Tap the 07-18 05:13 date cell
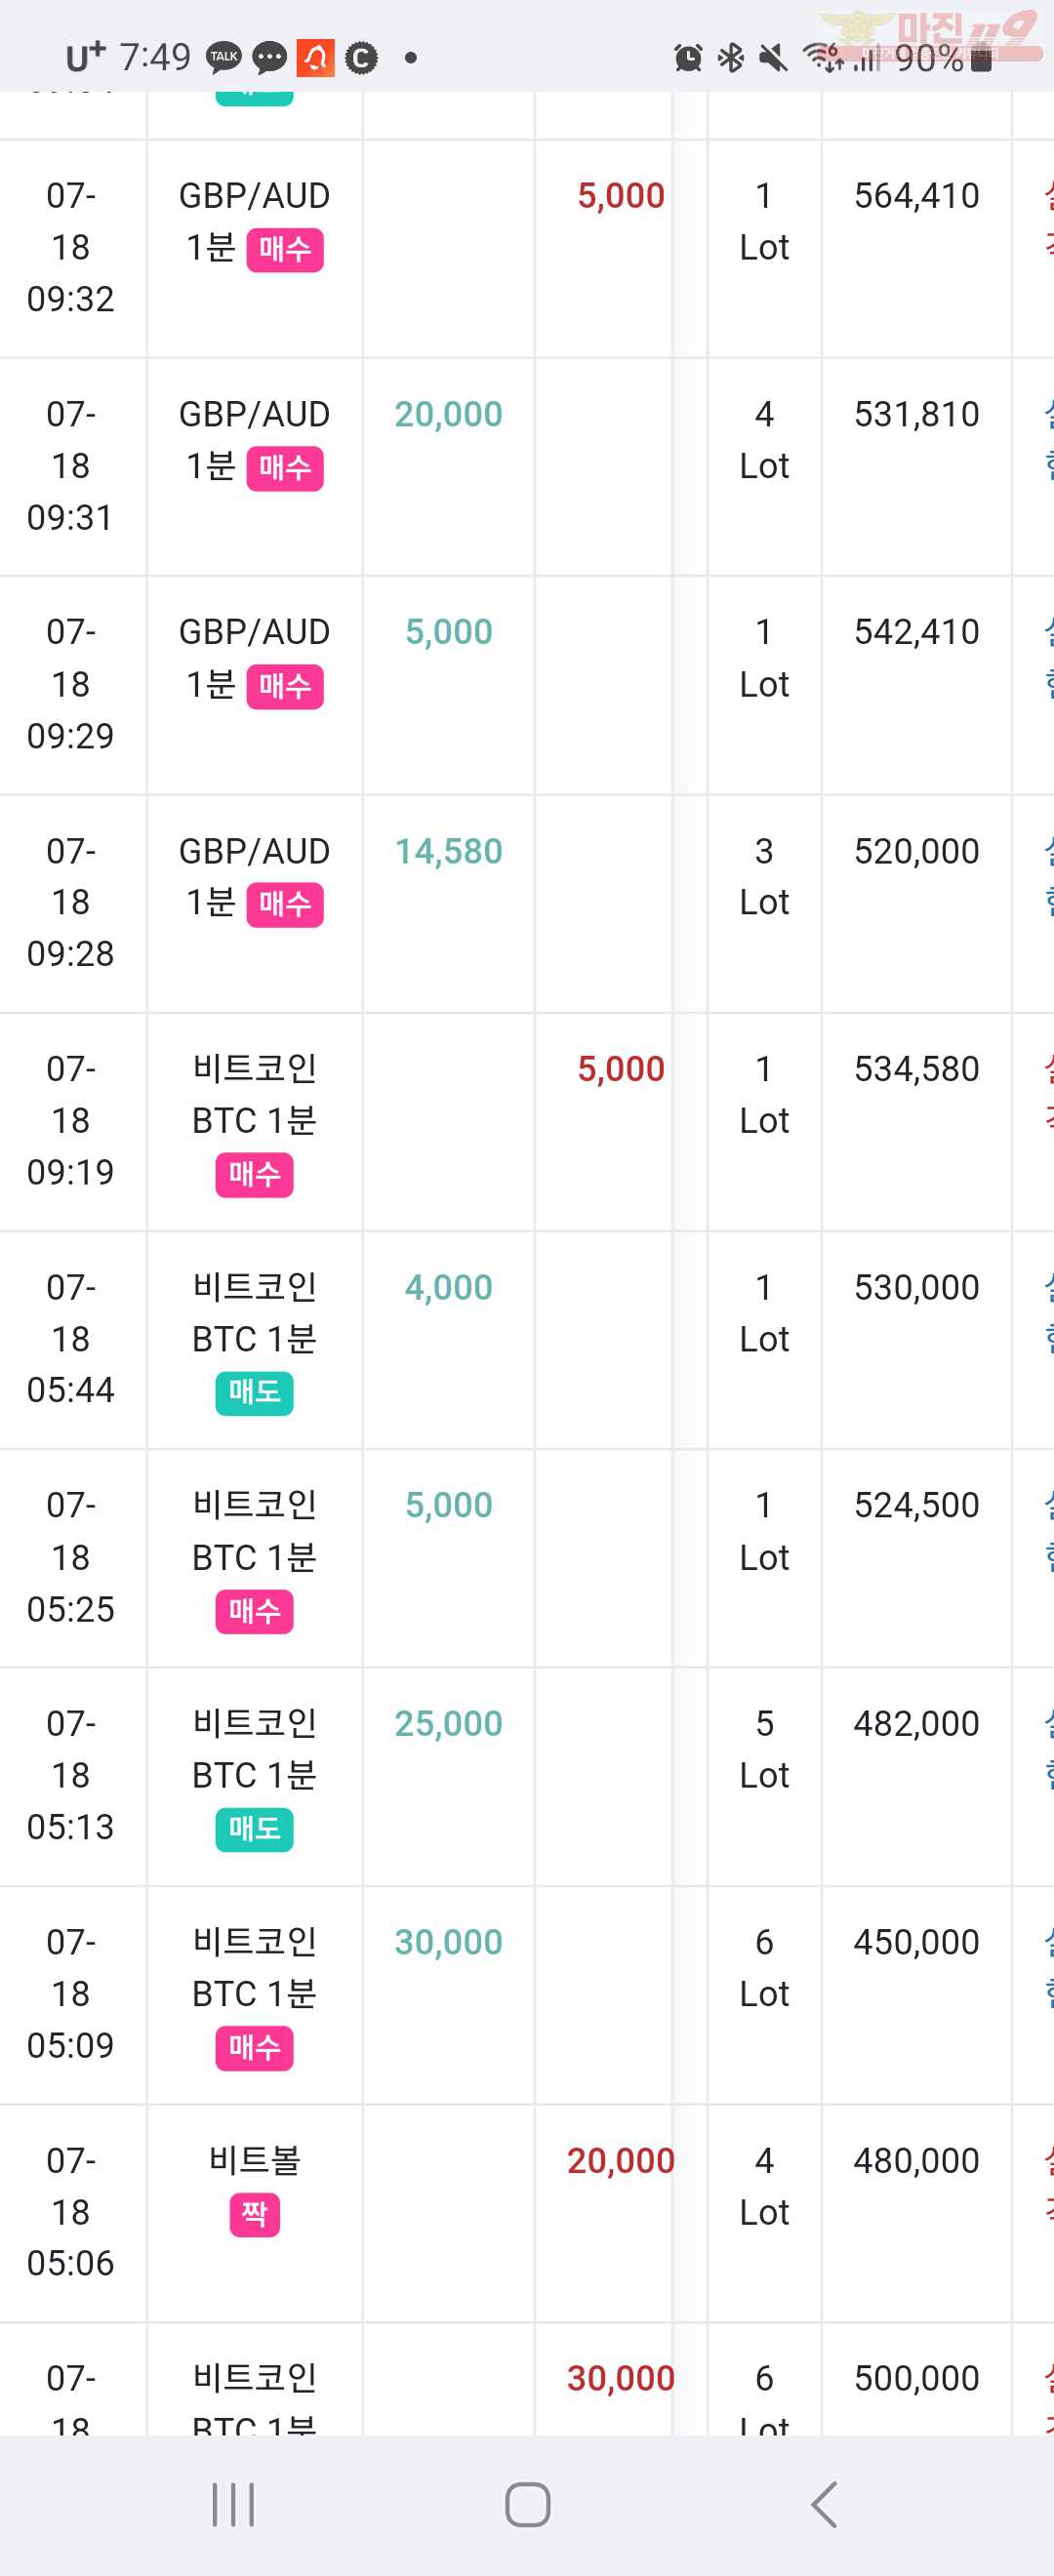The image size is (1054, 2576). (x=71, y=1775)
